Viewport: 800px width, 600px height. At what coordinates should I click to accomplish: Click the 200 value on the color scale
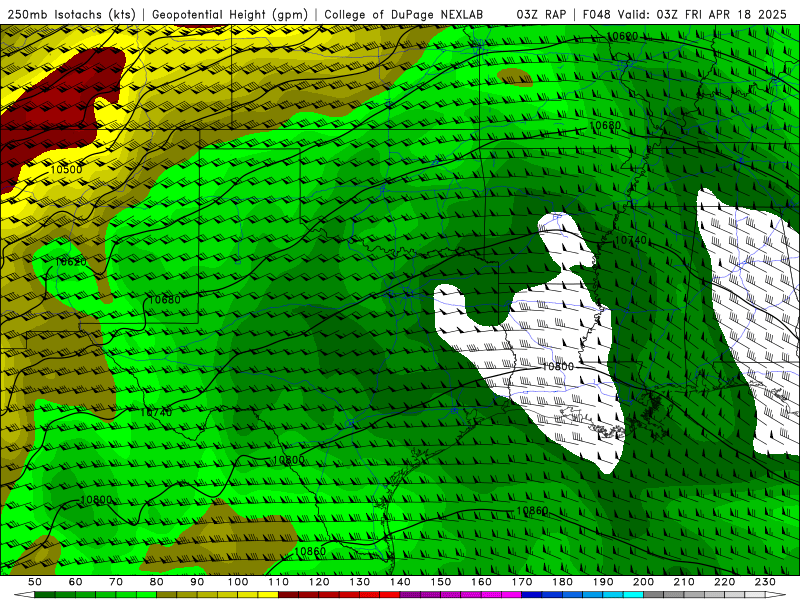(x=644, y=582)
